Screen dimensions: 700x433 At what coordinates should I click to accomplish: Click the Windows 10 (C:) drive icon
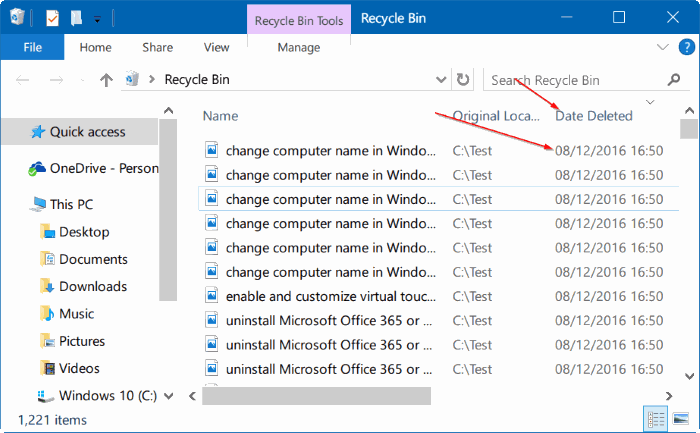pyautogui.click(x=46, y=396)
